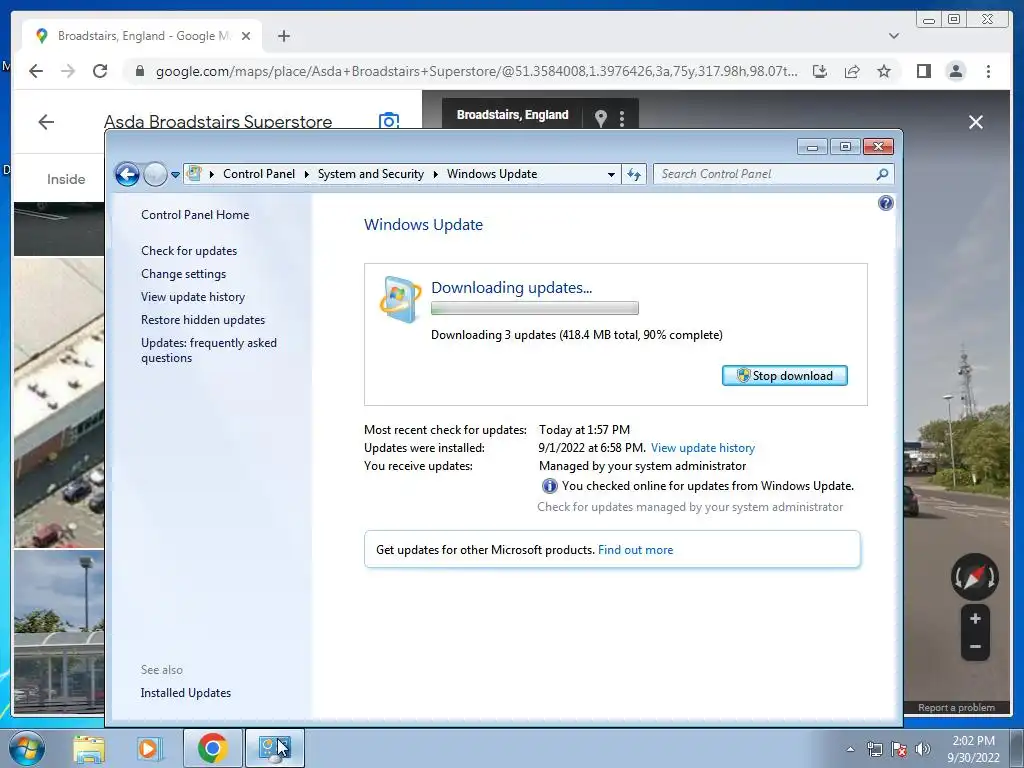This screenshot has width=1024, height=768.
Task: Open a new Chrome tab
Action: 283,36
